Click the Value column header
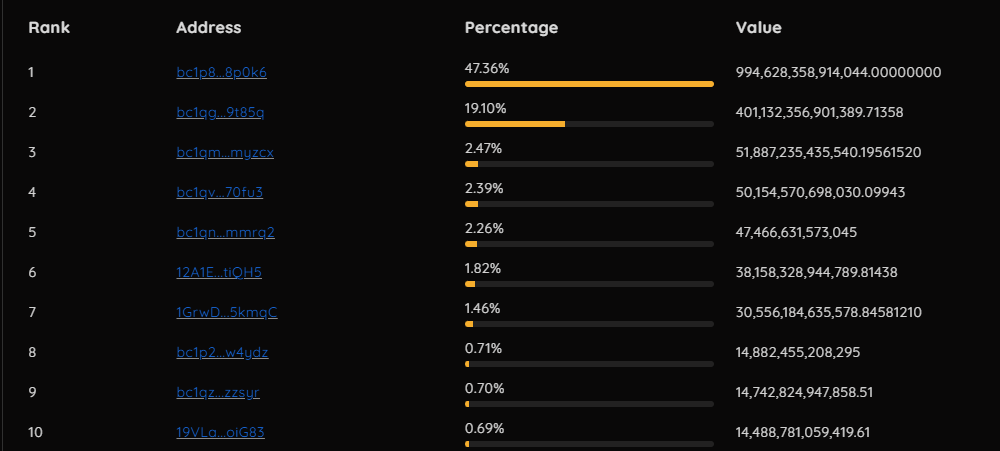1000x451 pixels. pos(758,27)
